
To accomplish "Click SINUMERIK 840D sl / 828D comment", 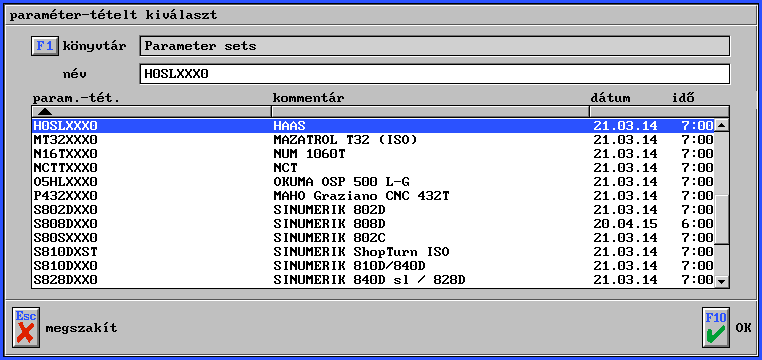I will click(x=369, y=280).
